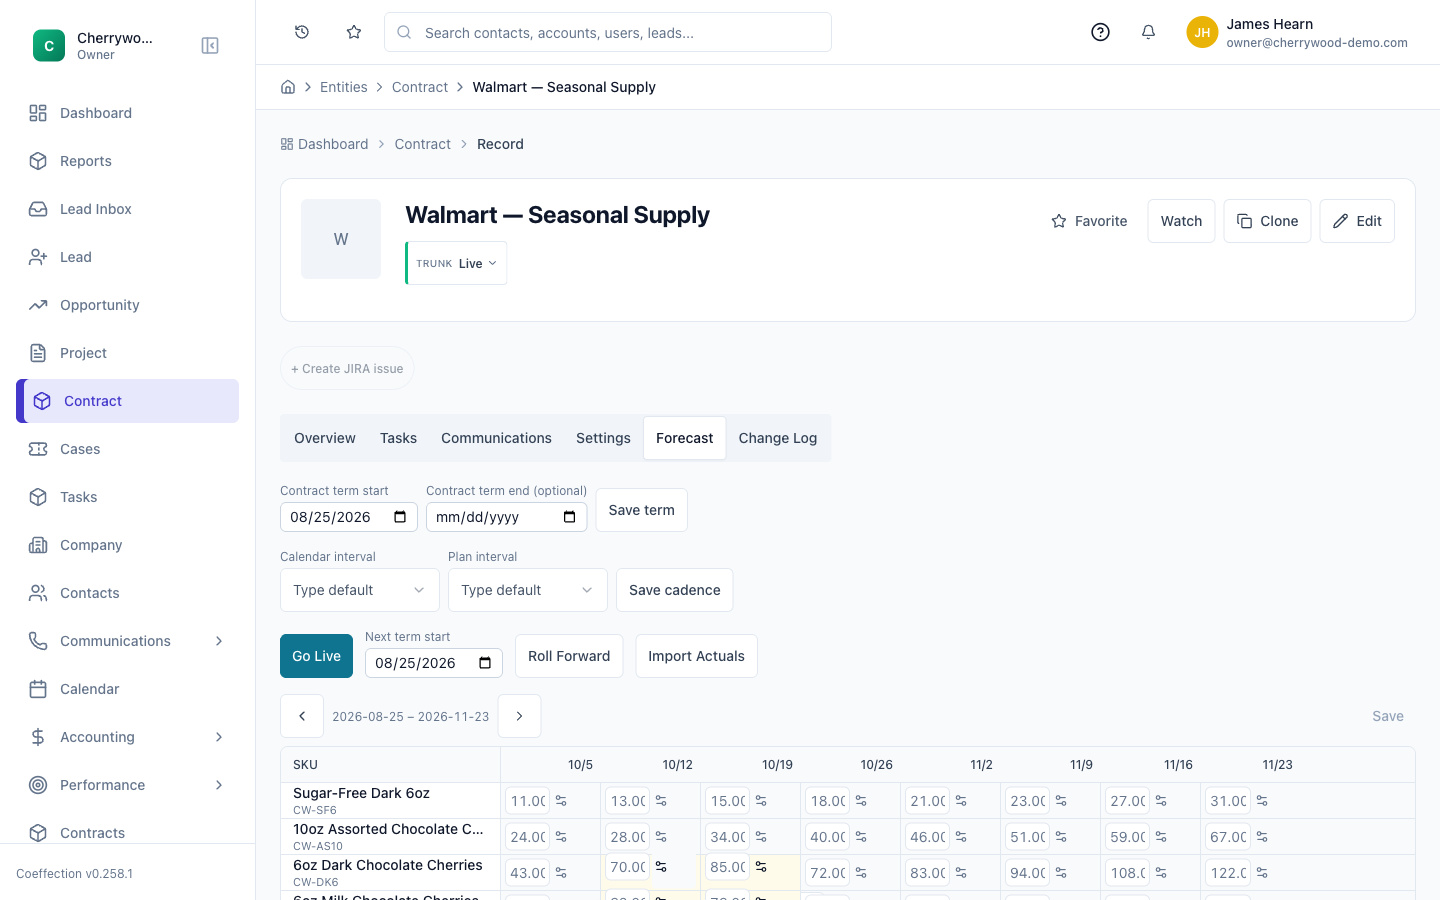Go to previous forecast date range

(x=302, y=716)
